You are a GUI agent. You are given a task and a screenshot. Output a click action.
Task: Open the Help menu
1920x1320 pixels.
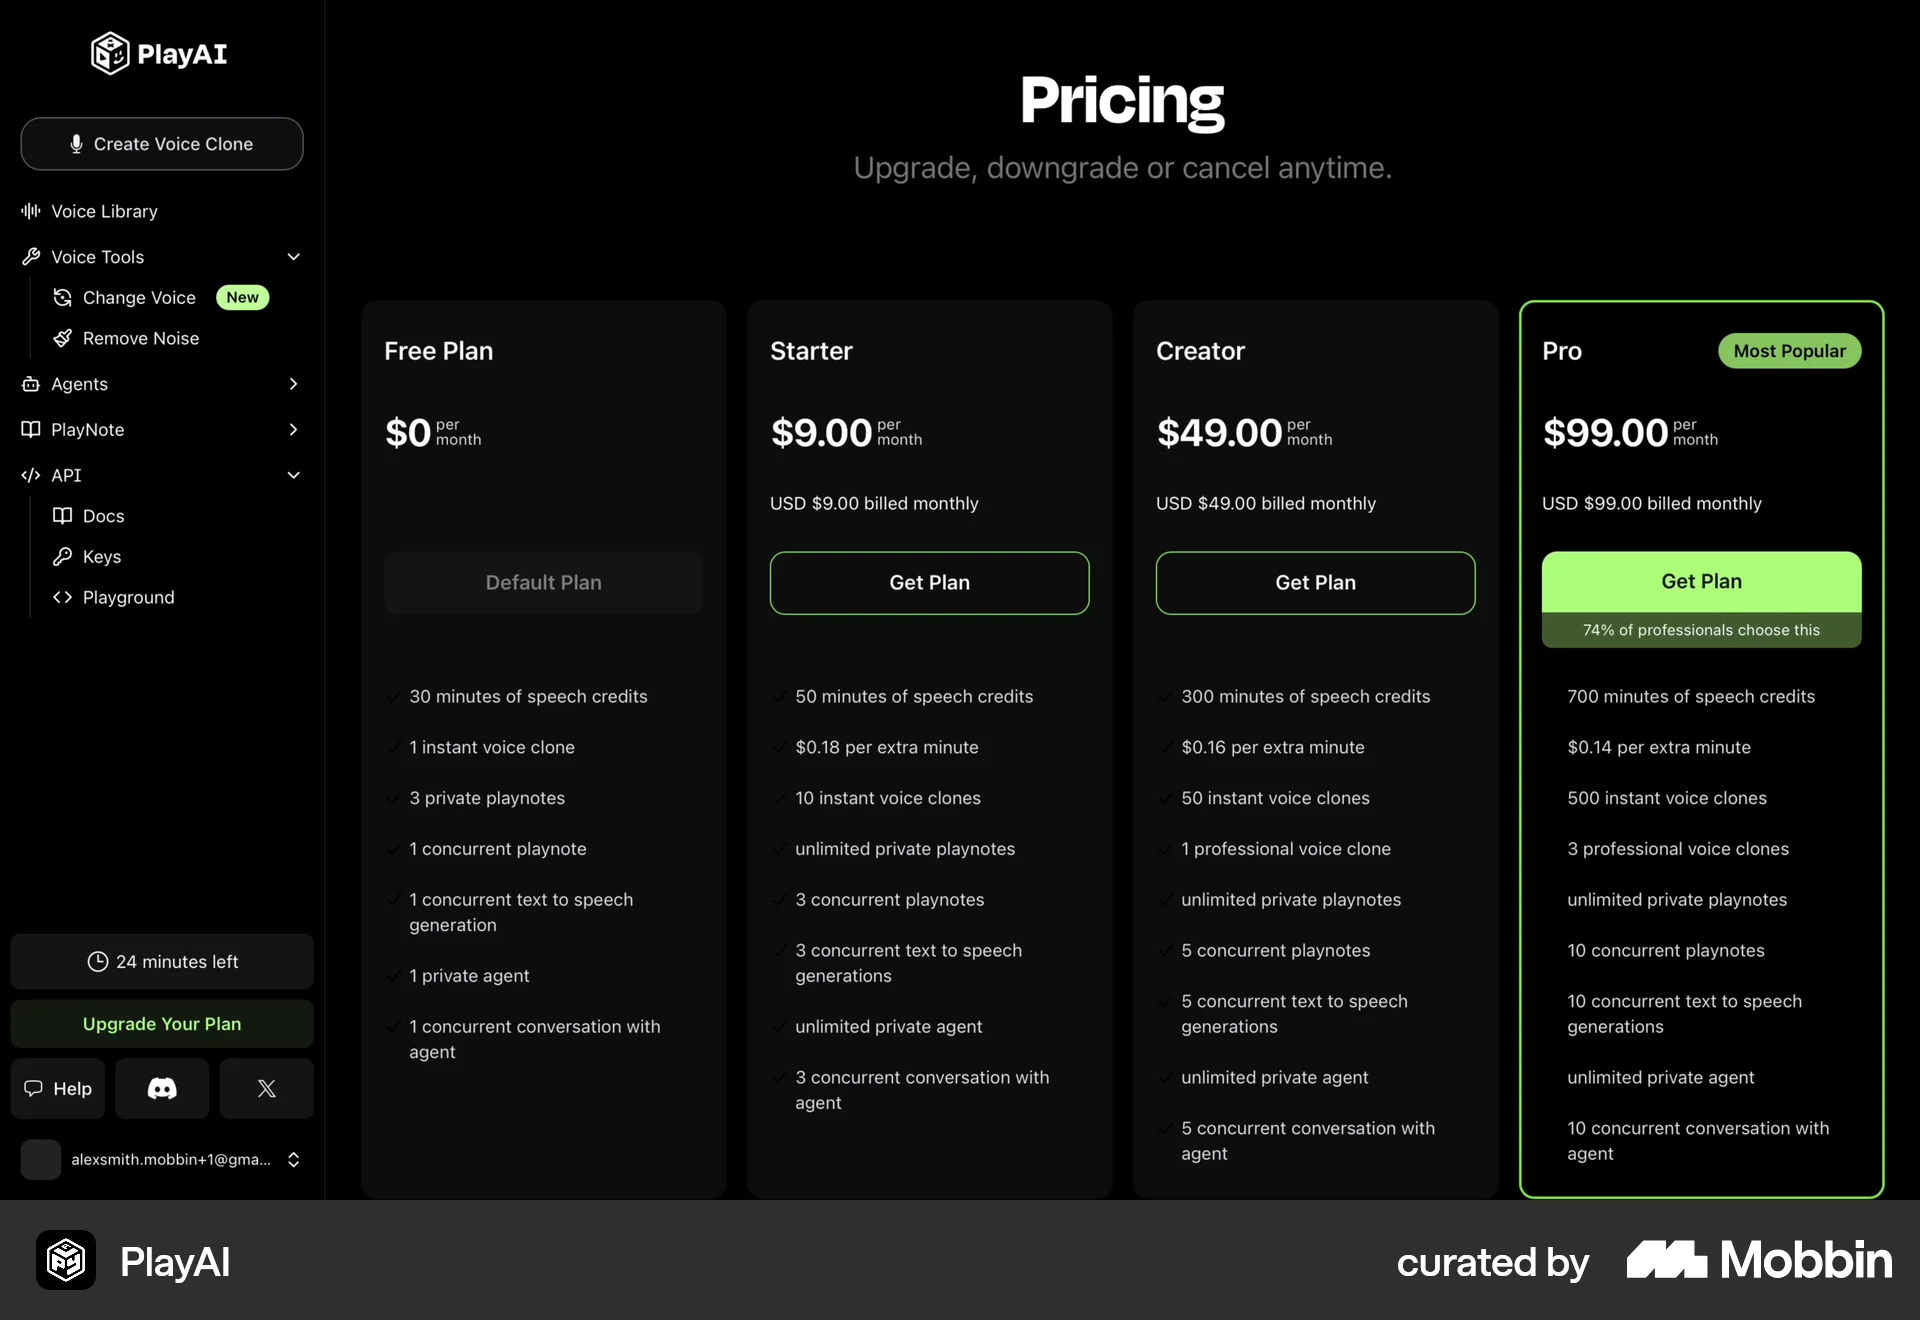57,1088
